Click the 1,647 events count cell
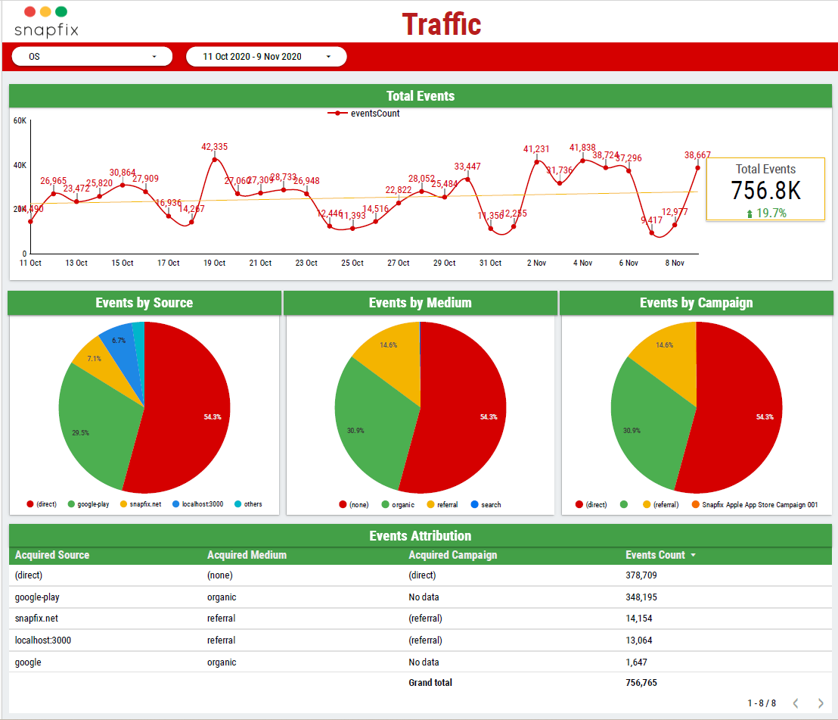Image resolution: width=838 pixels, height=720 pixels. (636, 662)
